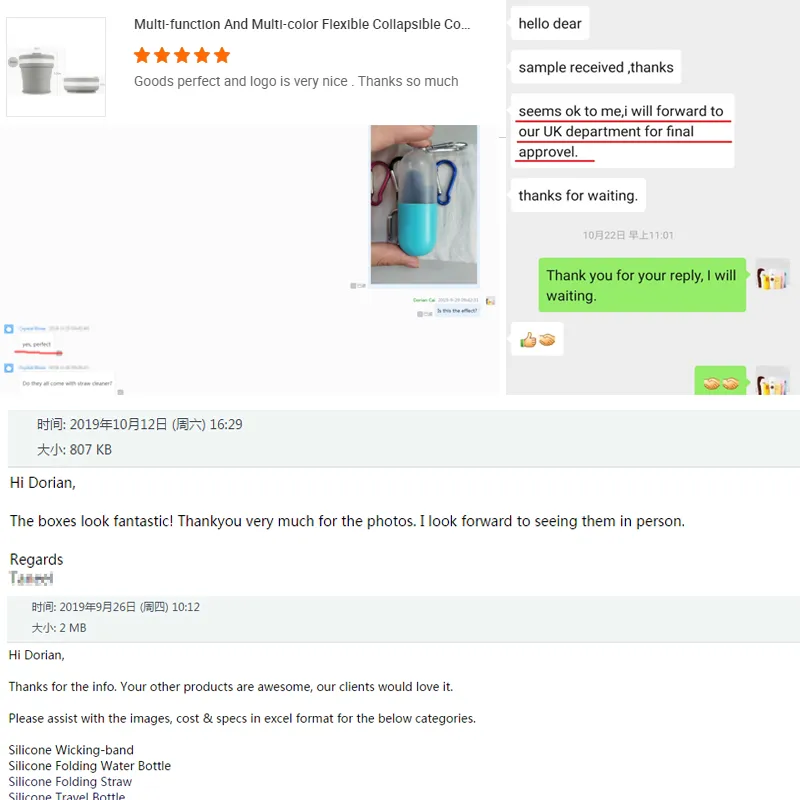Screen dimensions: 800x800
Task: Click the blue contact icon above 'yes, perfect'
Action: tap(9, 329)
